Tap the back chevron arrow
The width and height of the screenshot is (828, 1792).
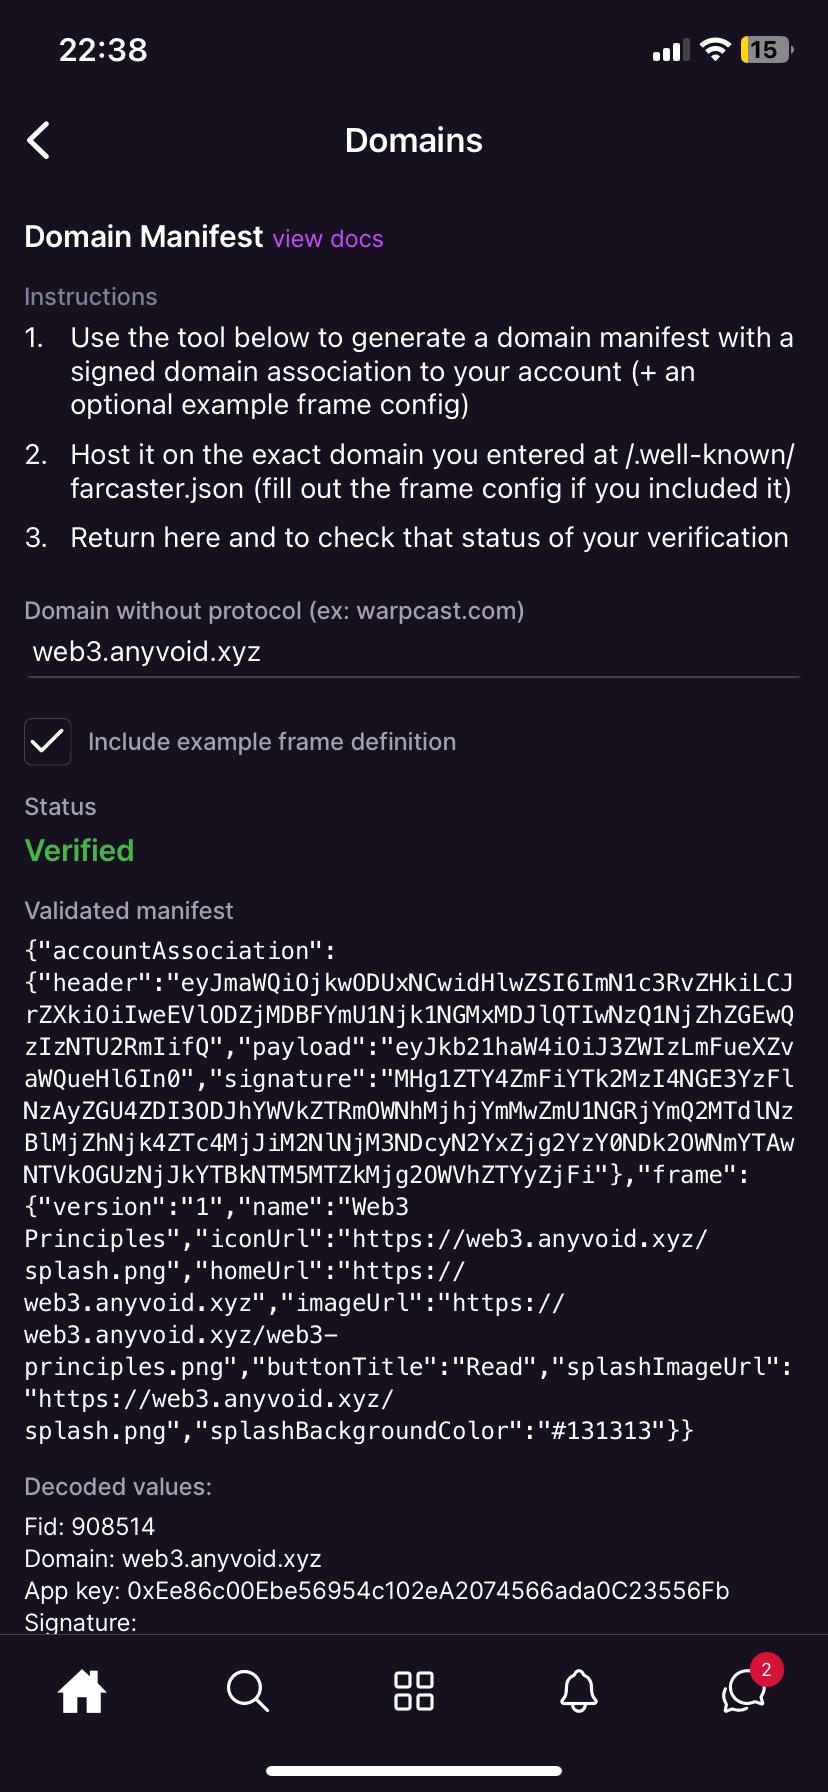tap(37, 140)
